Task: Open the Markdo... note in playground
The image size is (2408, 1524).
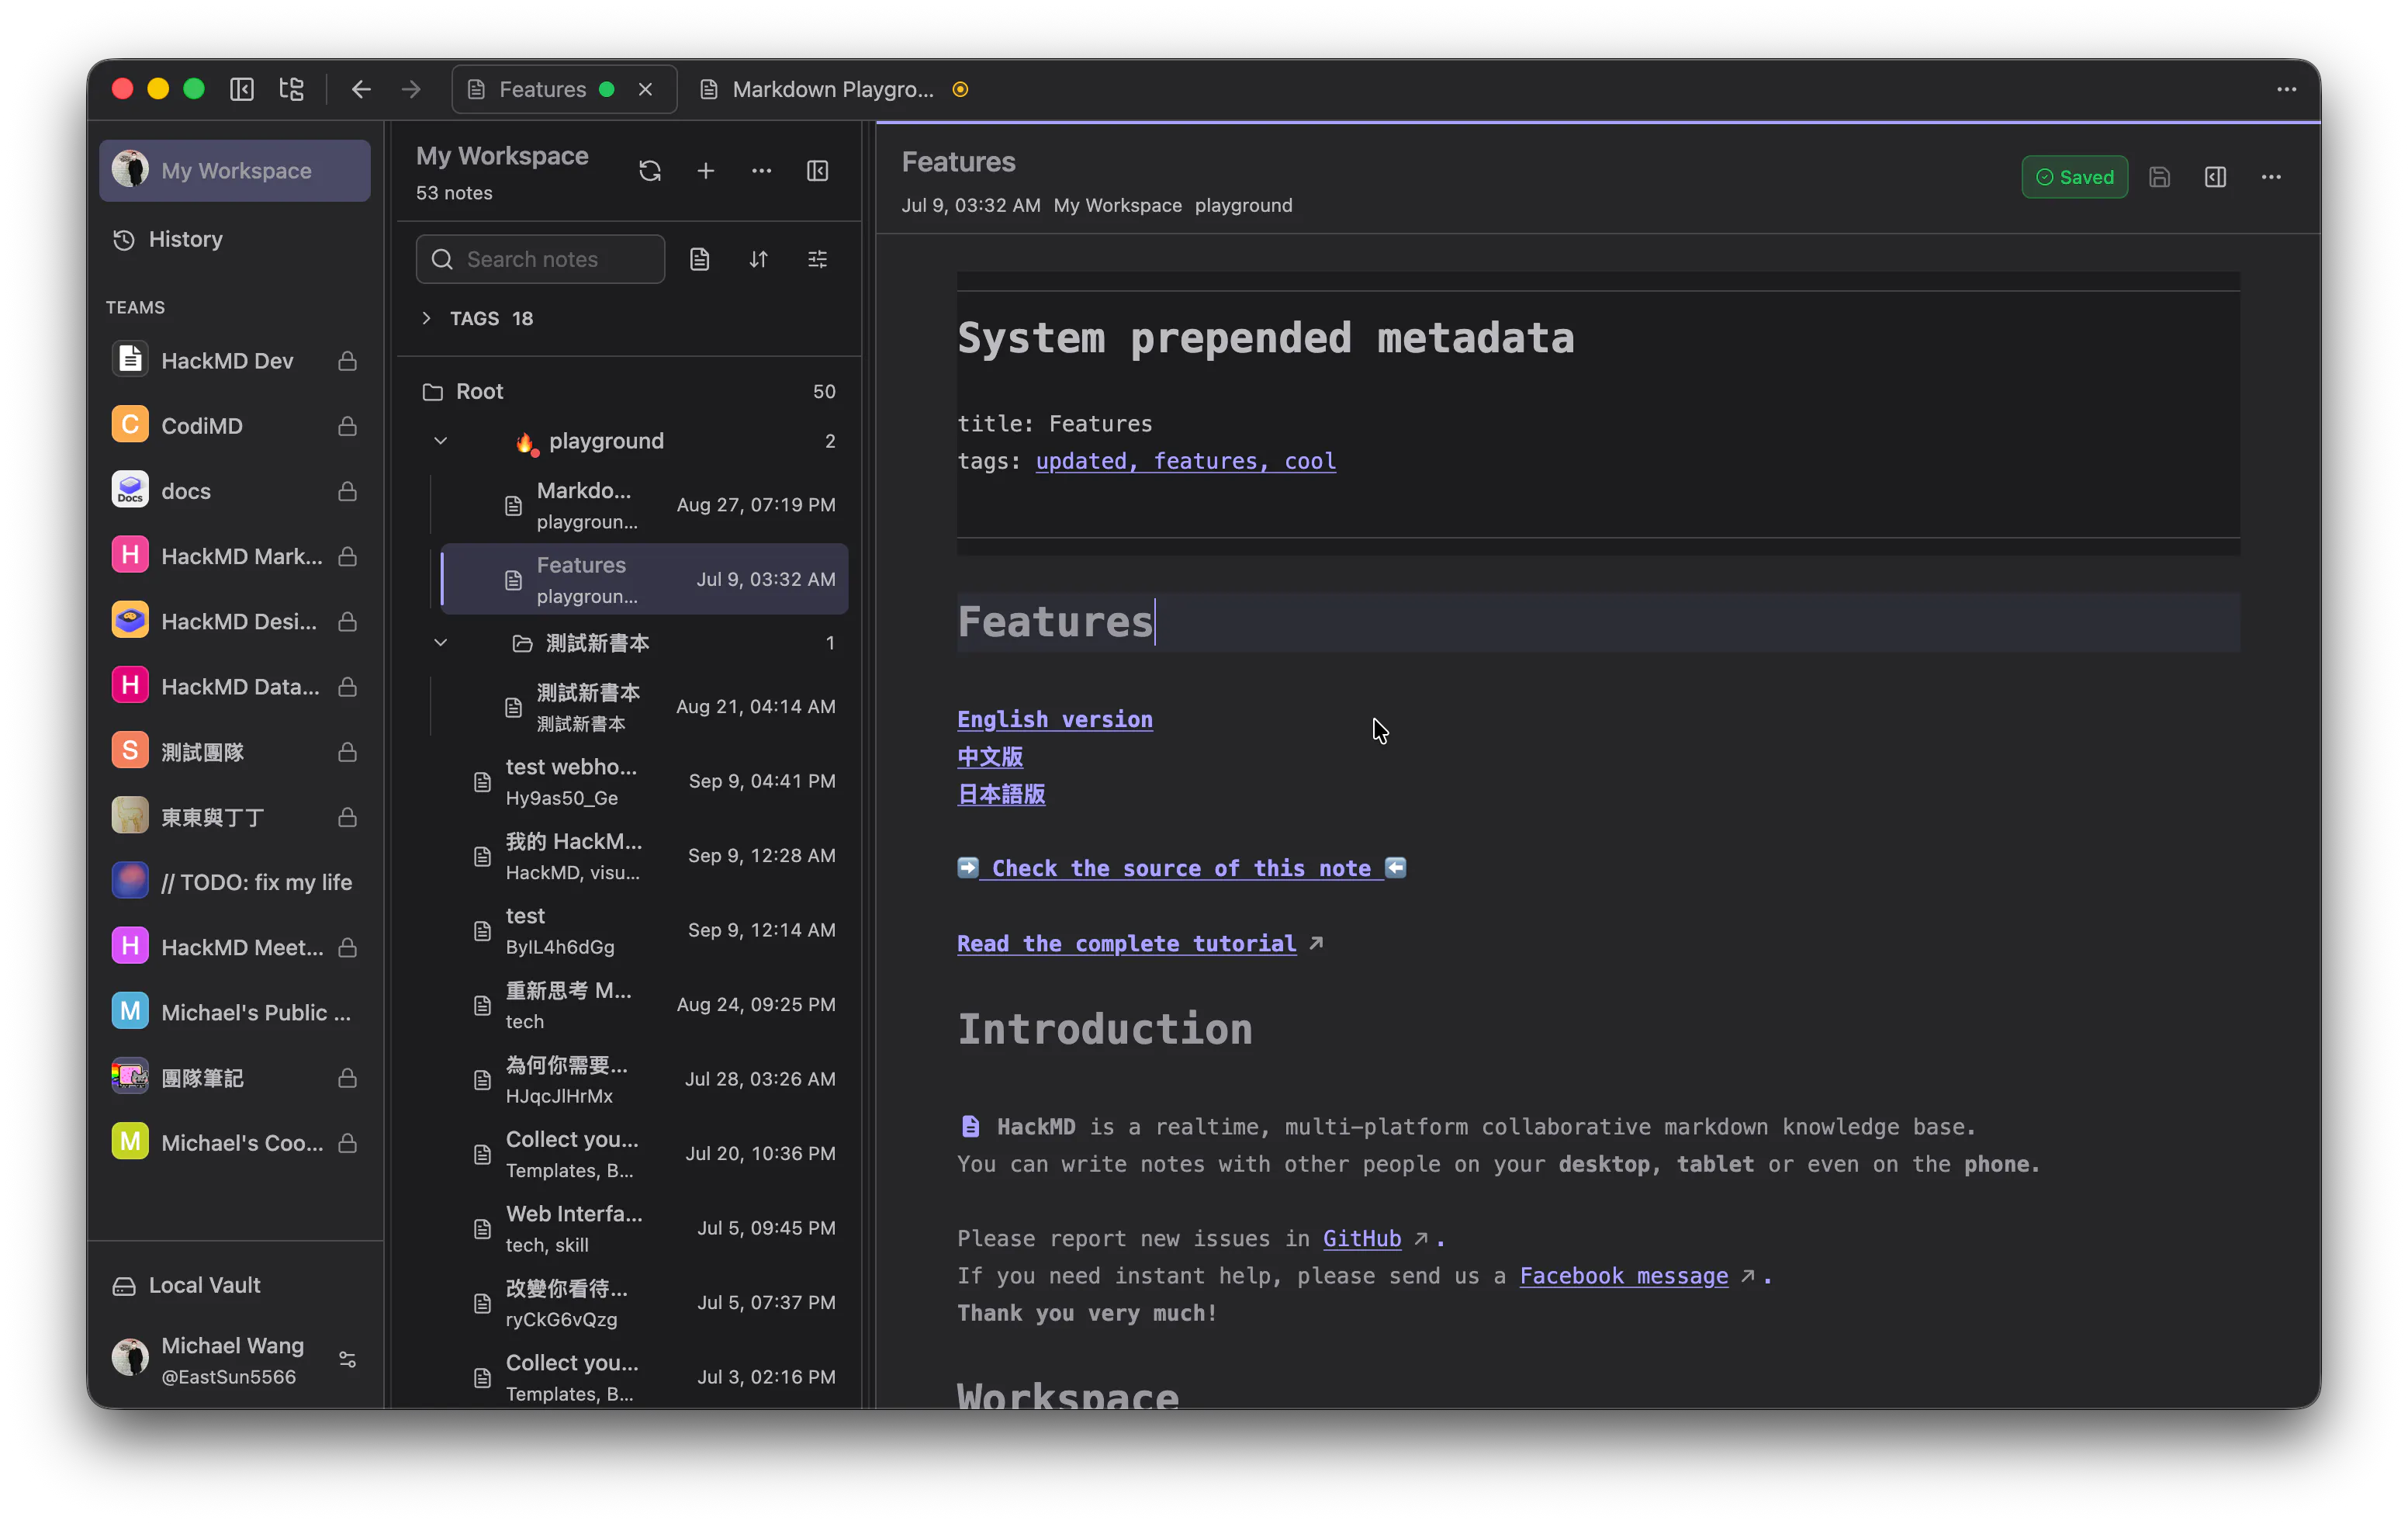Action: [644, 505]
